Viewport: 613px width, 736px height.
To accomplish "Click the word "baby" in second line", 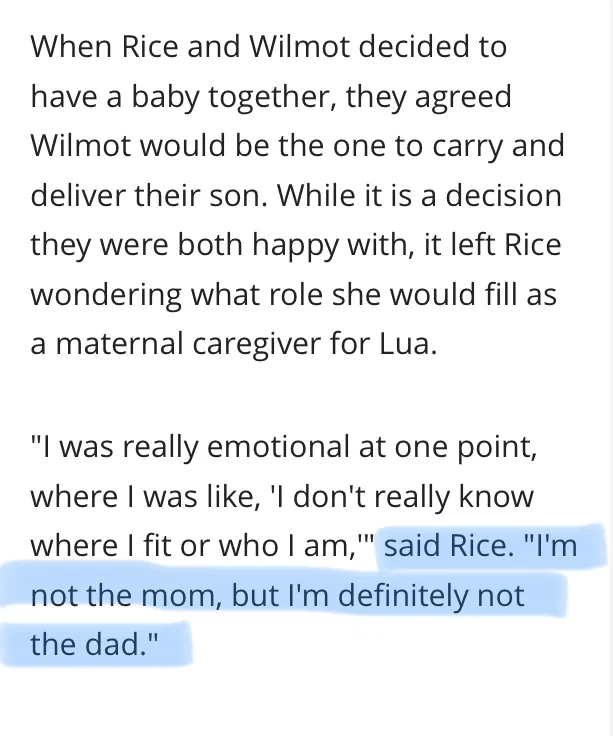I will (165, 96).
